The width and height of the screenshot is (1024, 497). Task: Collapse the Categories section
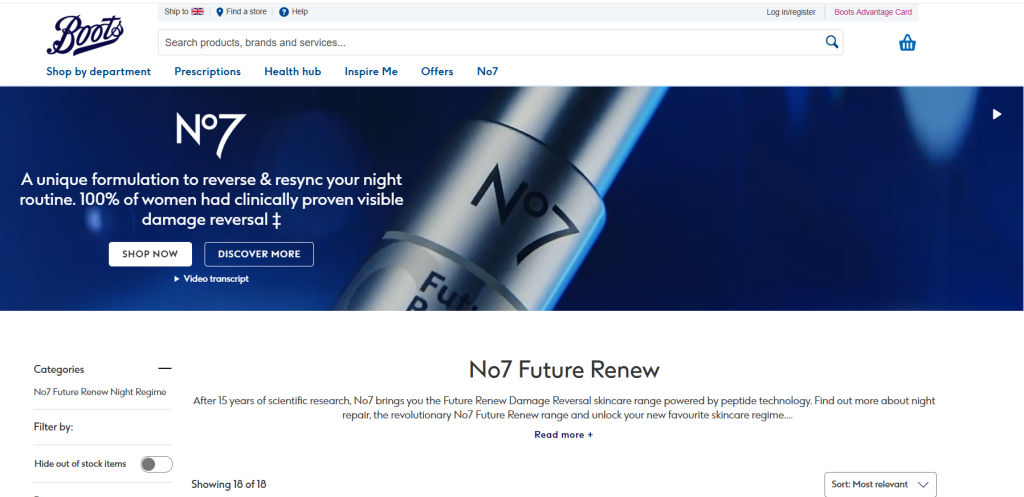(x=165, y=369)
